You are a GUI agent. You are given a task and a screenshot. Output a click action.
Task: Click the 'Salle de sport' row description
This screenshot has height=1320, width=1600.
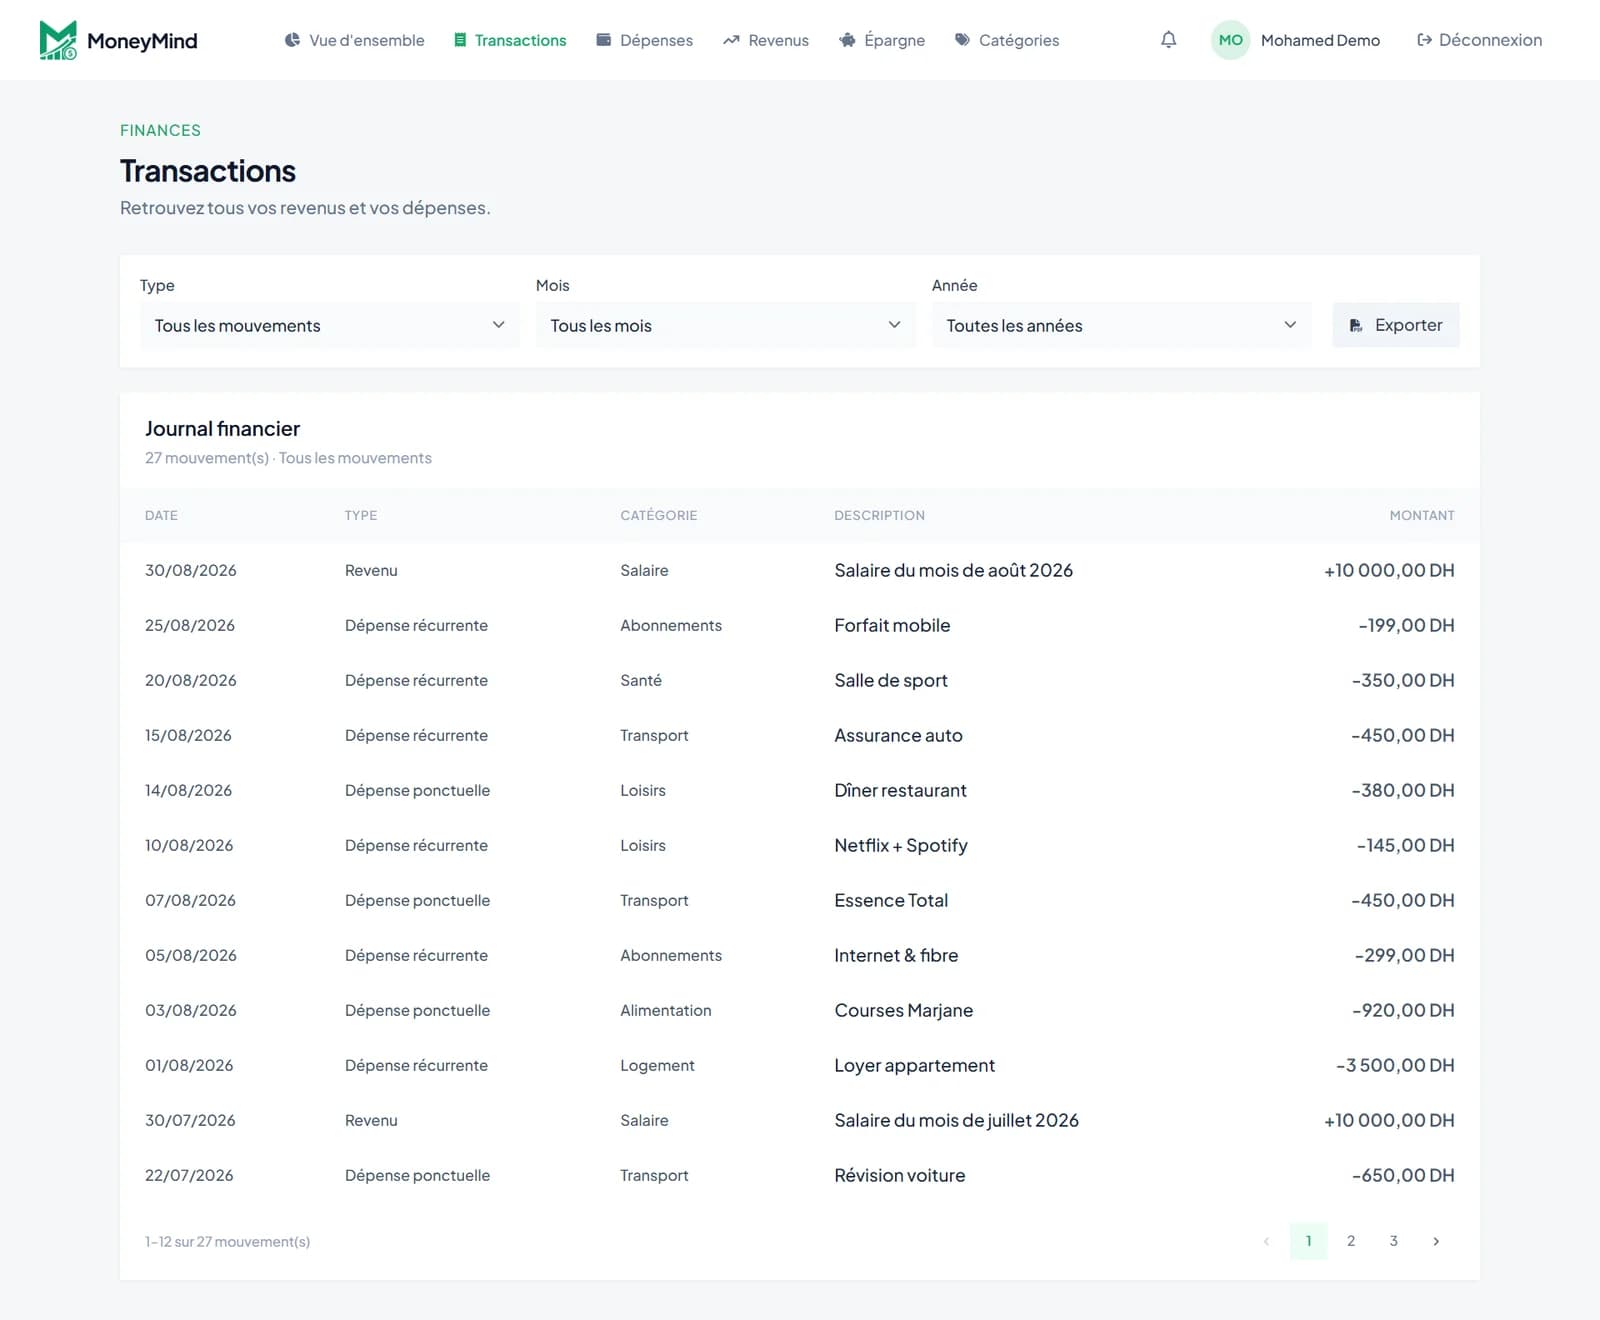[891, 680]
